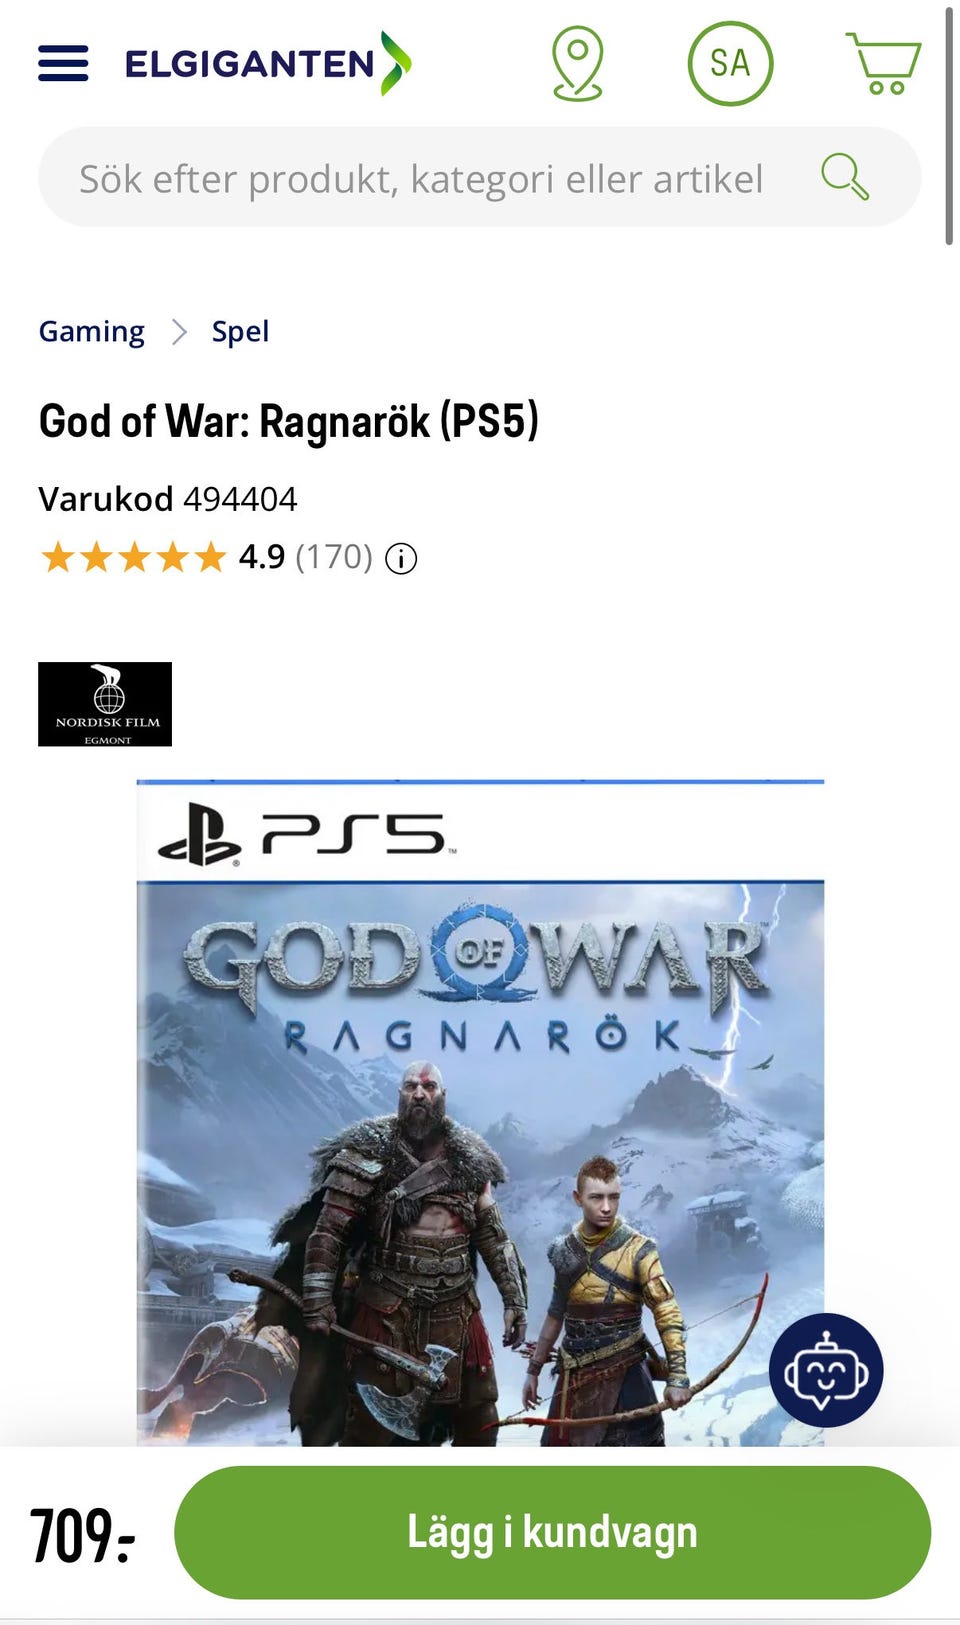Viewport: 960px width, 1625px height.
Task: Click the 709:- price label
Action: [82, 1536]
